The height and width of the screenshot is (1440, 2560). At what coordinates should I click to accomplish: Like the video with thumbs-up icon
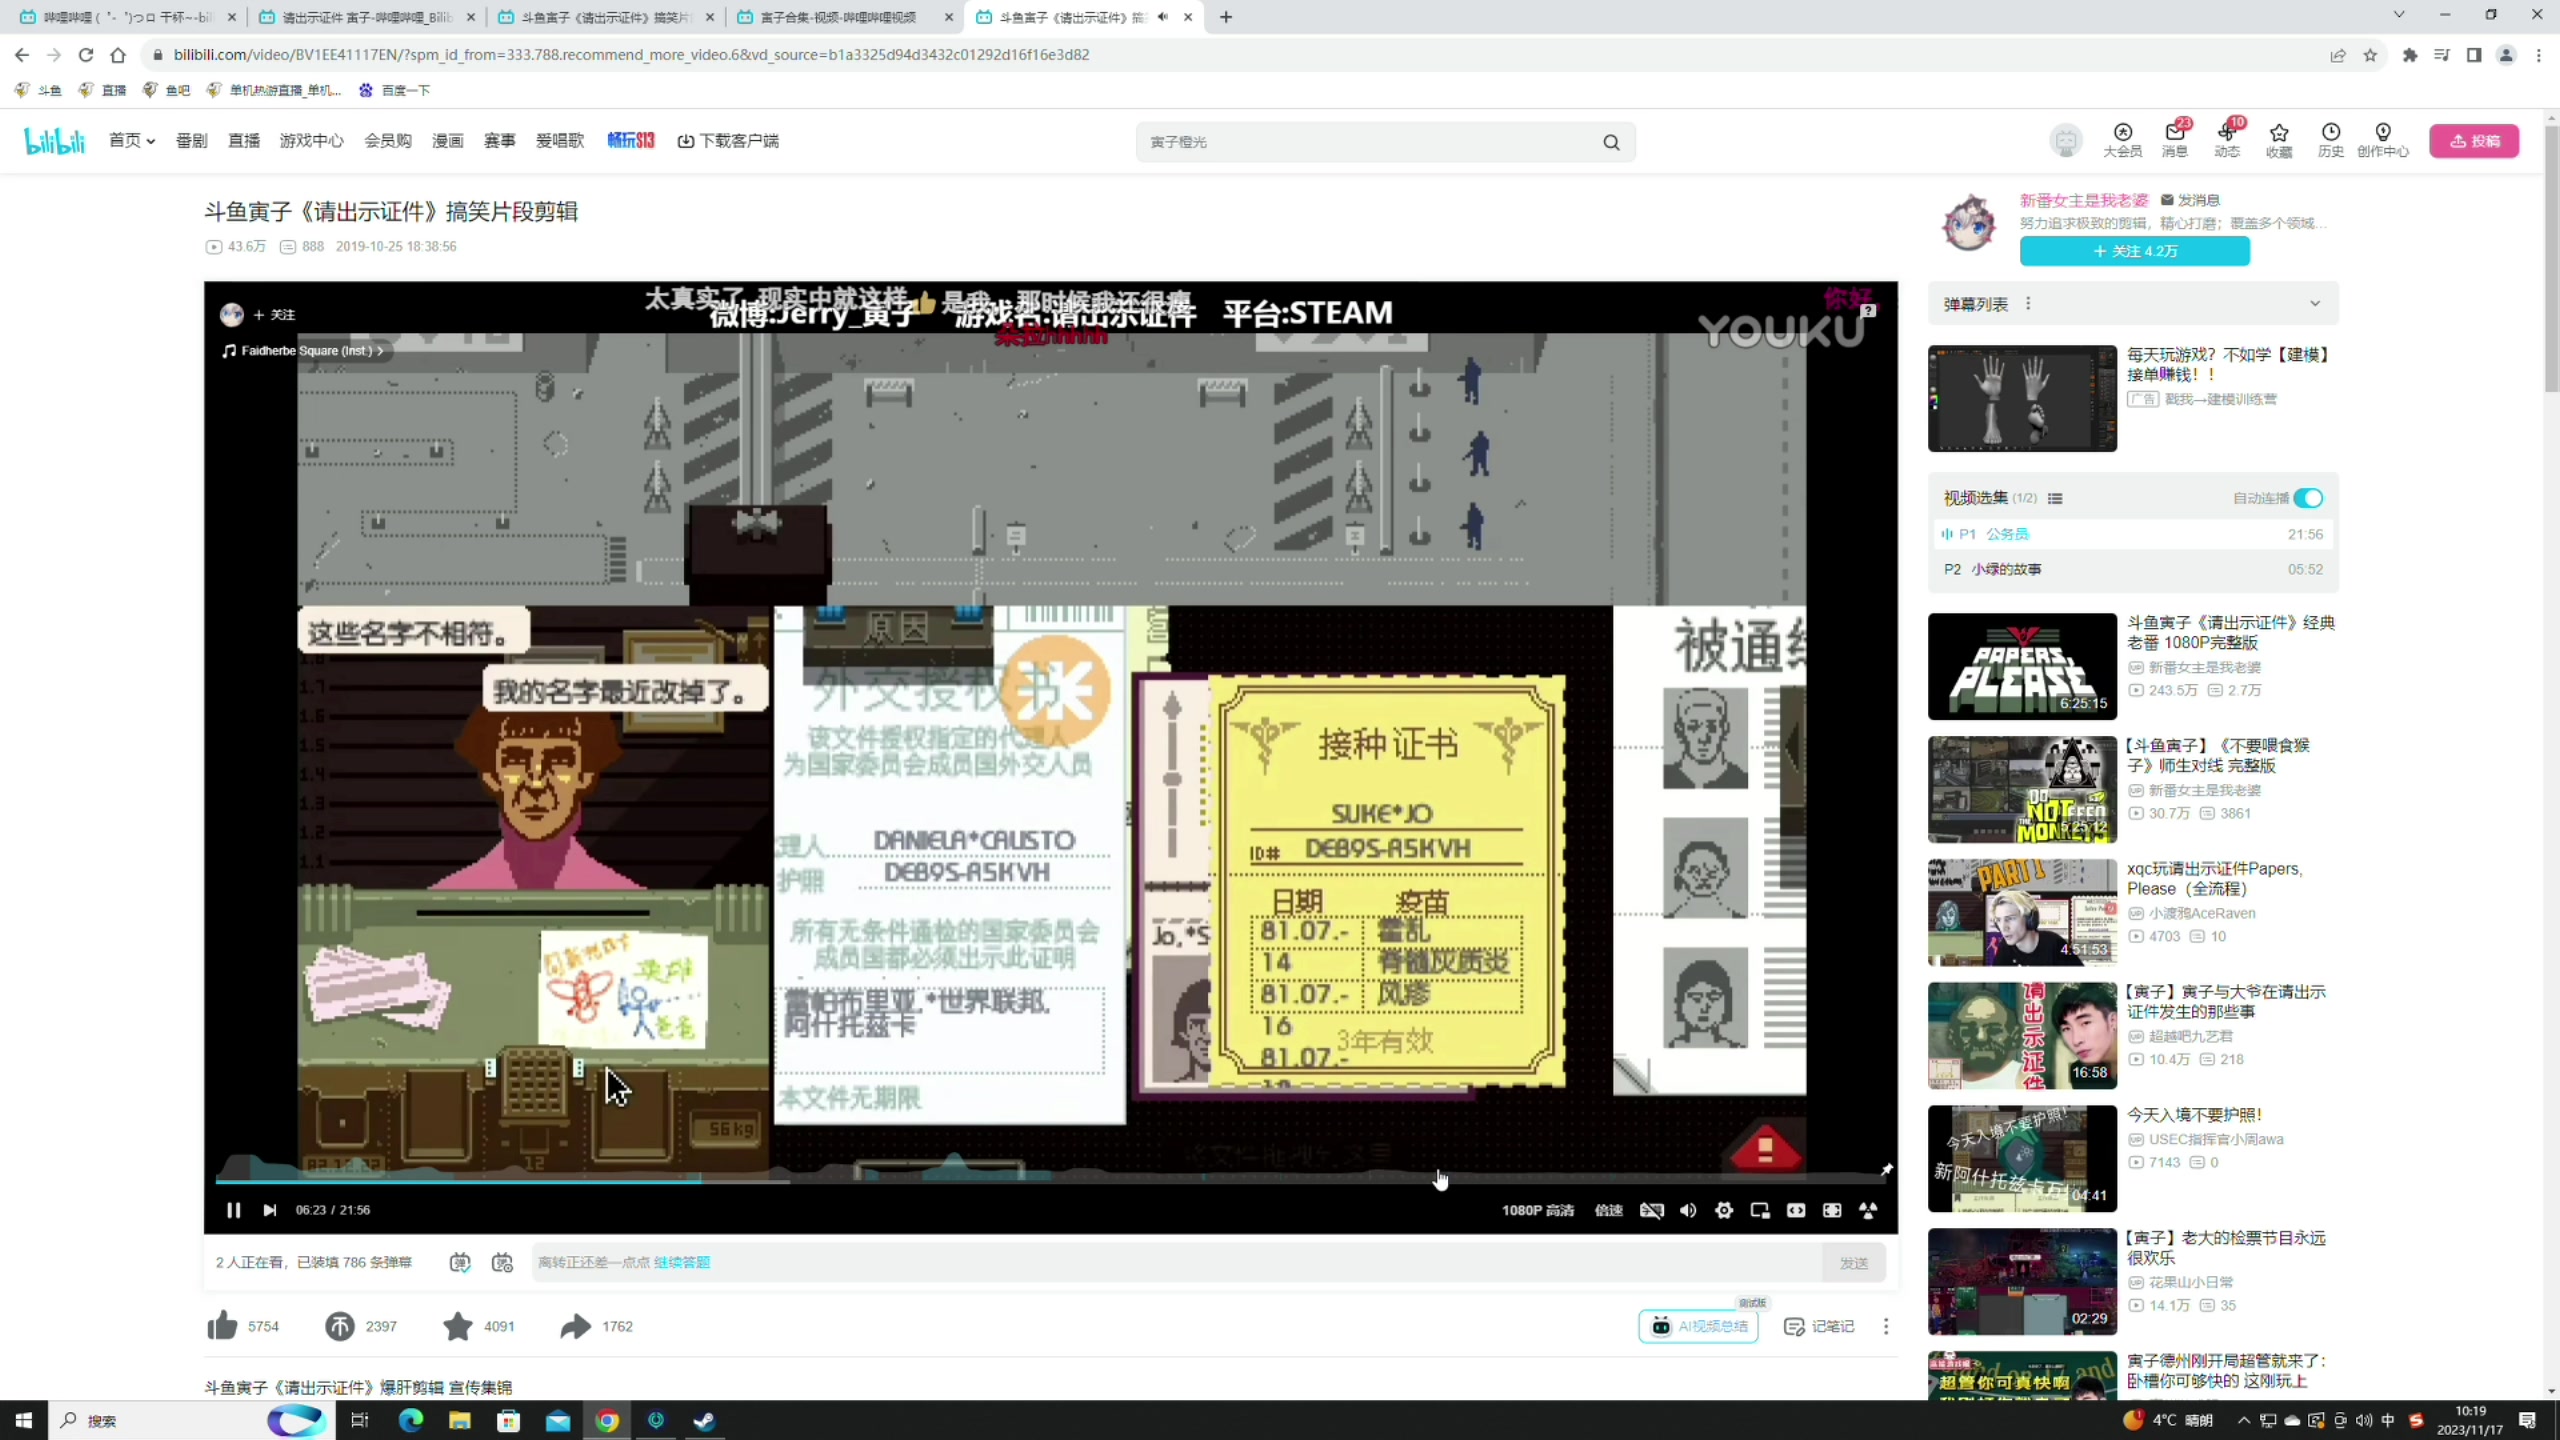click(222, 1326)
